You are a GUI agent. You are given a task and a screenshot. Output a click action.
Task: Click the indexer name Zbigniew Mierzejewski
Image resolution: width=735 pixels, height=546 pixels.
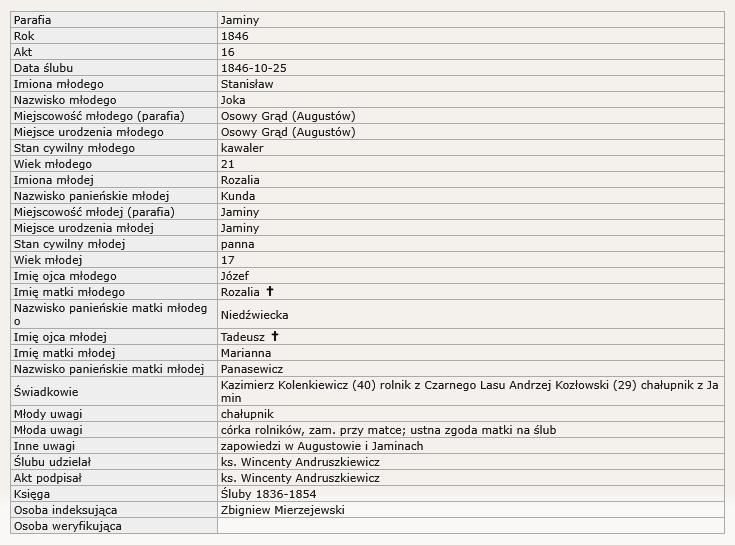coord(280,510)
